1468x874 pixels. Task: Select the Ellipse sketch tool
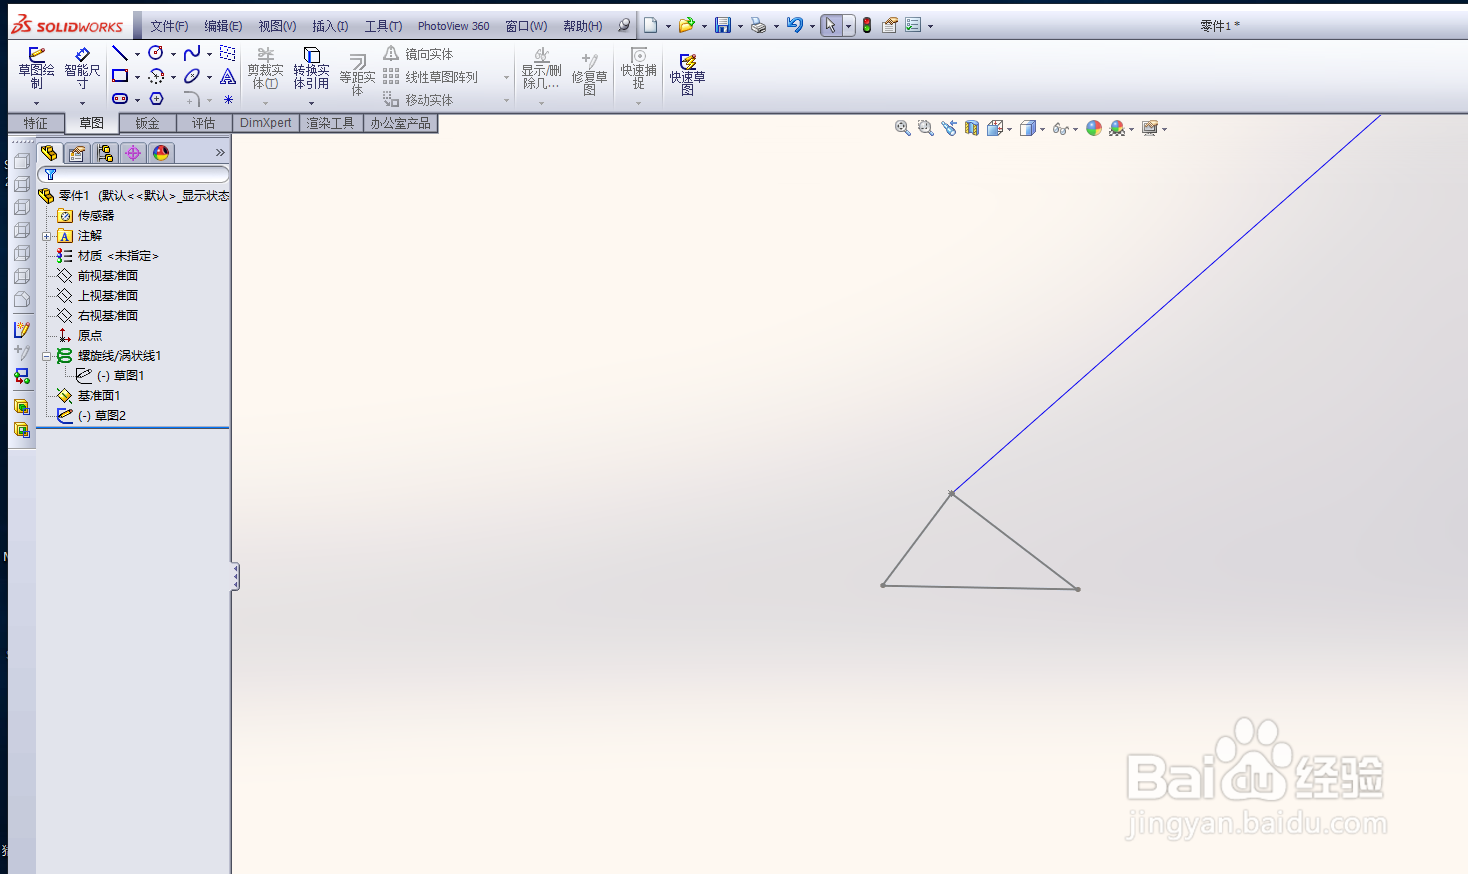(192, 76)
